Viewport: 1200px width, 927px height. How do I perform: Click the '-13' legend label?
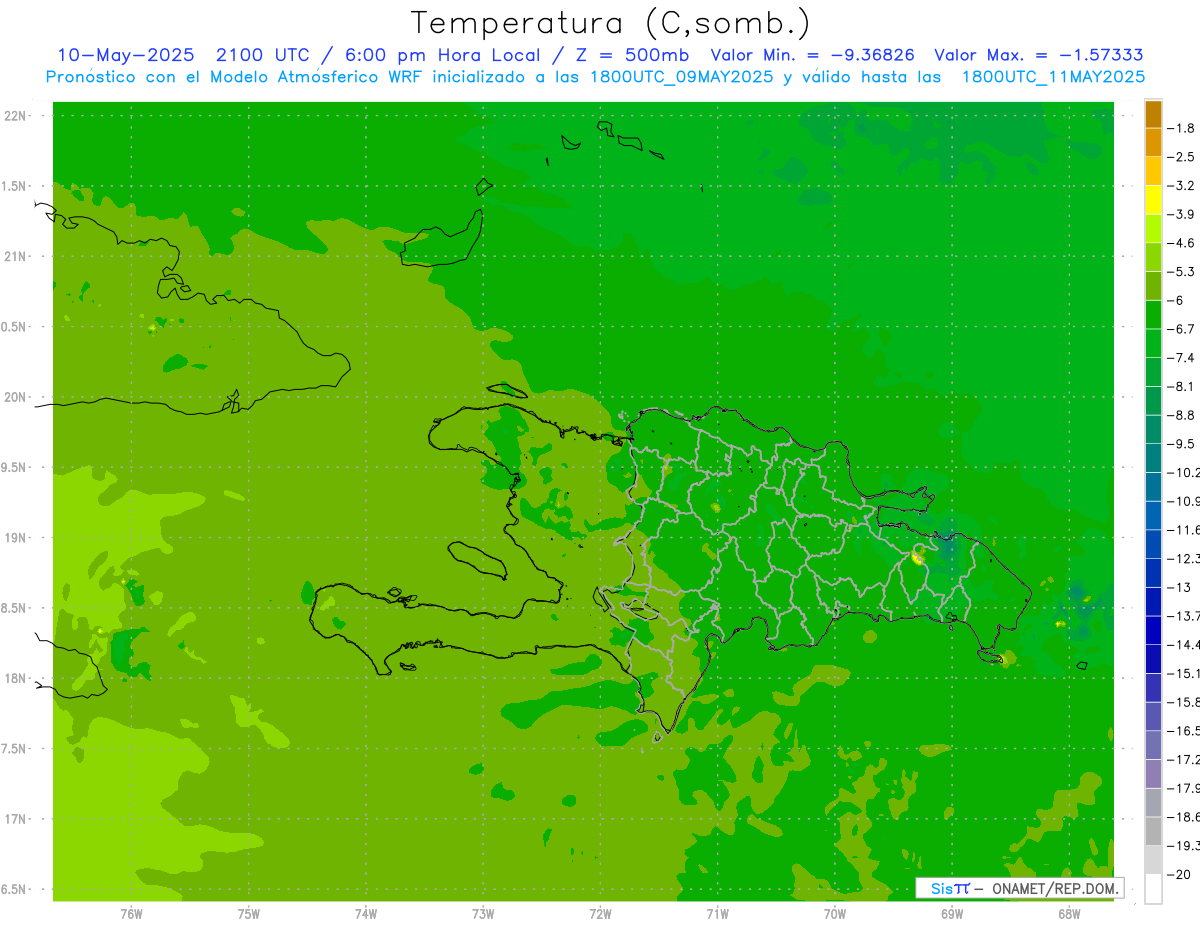point(1178,587)
